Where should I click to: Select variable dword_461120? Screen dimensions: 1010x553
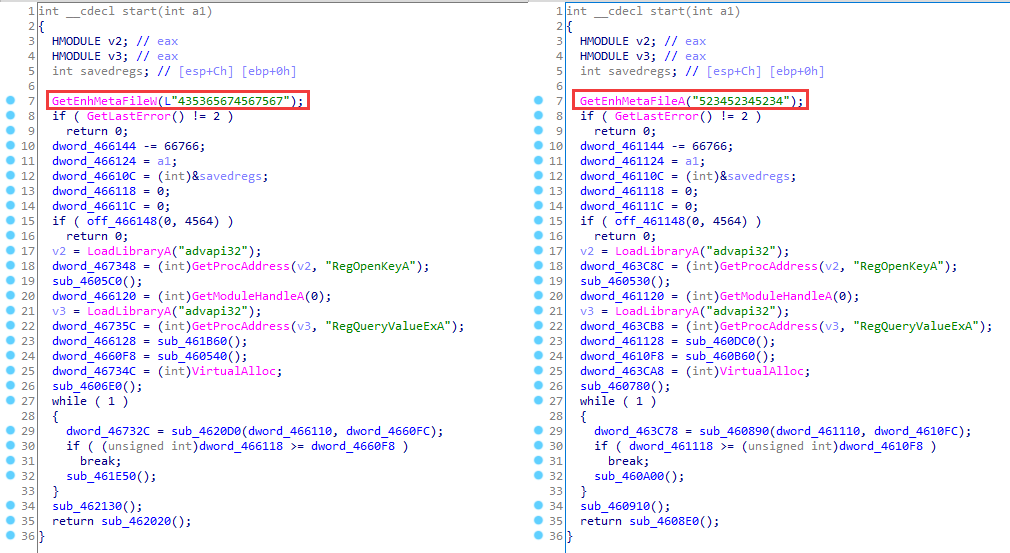(622, 296)
